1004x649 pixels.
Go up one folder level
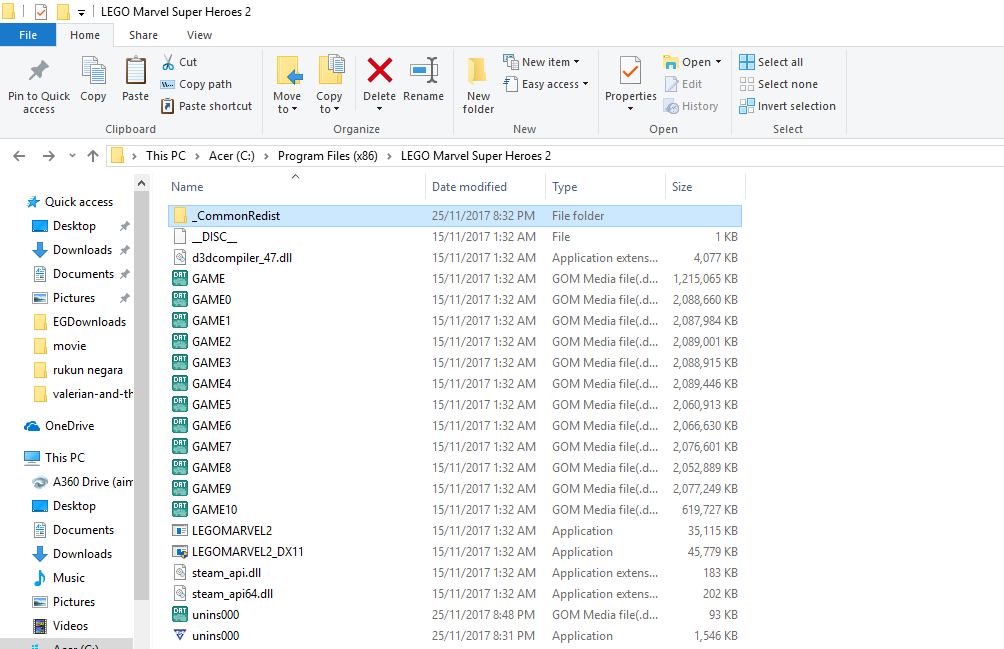tap(93, 156)
